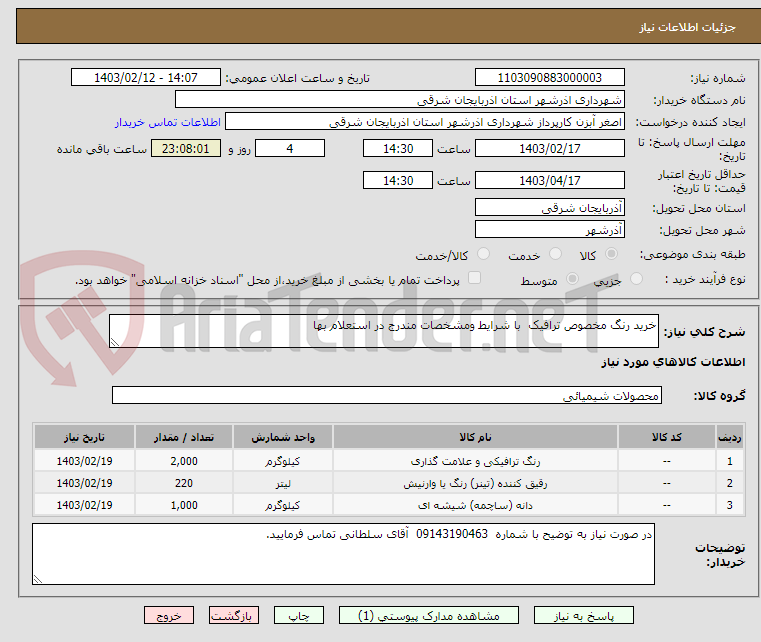Click the شماره نیاز number field

[549, 78]
